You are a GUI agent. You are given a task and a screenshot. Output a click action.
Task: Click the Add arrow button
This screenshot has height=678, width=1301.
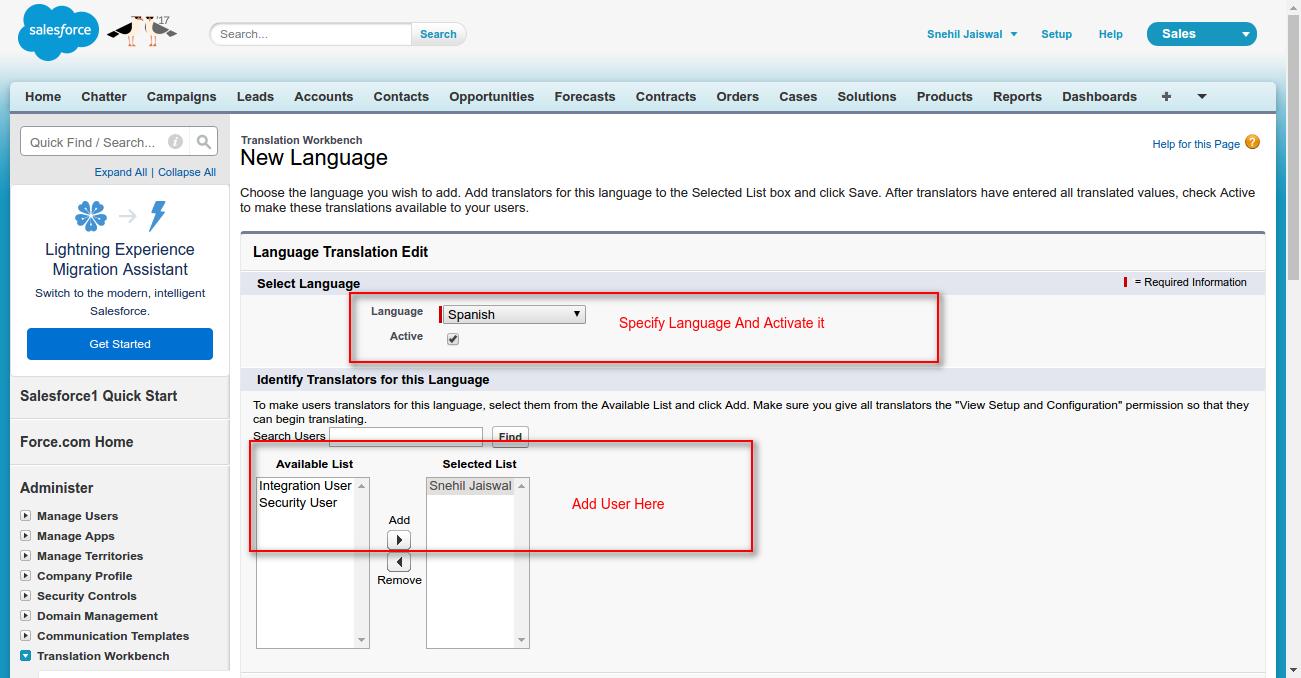pos(398,540)
